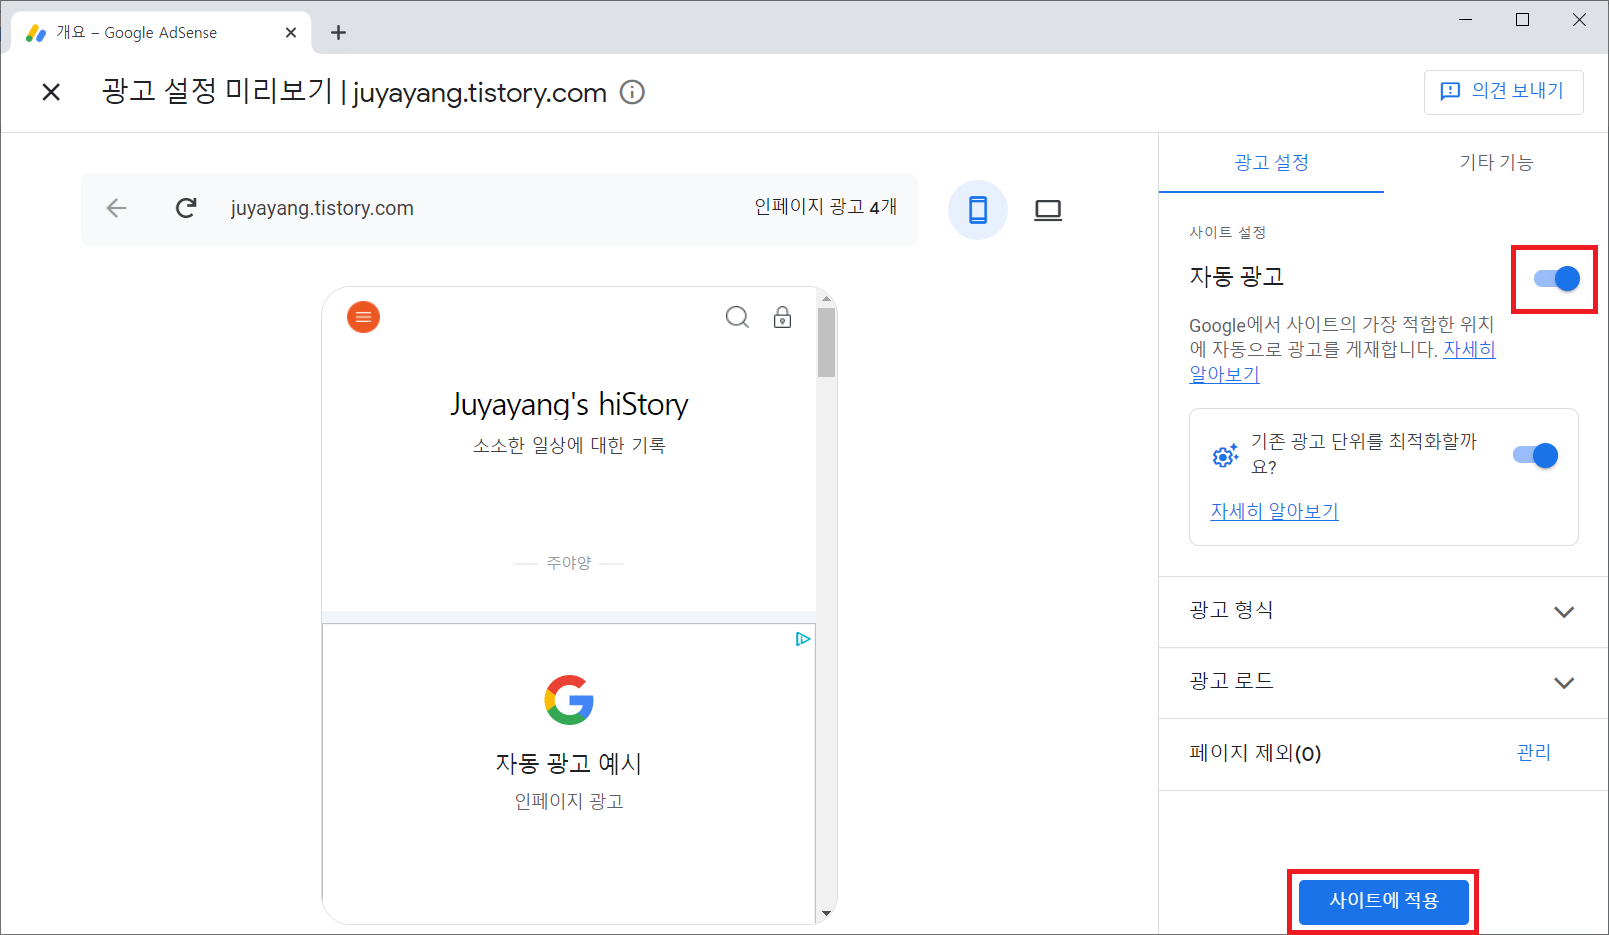Maximize the browser window
Viewport: 1609px width, 935px height.
click(1522, 20)
